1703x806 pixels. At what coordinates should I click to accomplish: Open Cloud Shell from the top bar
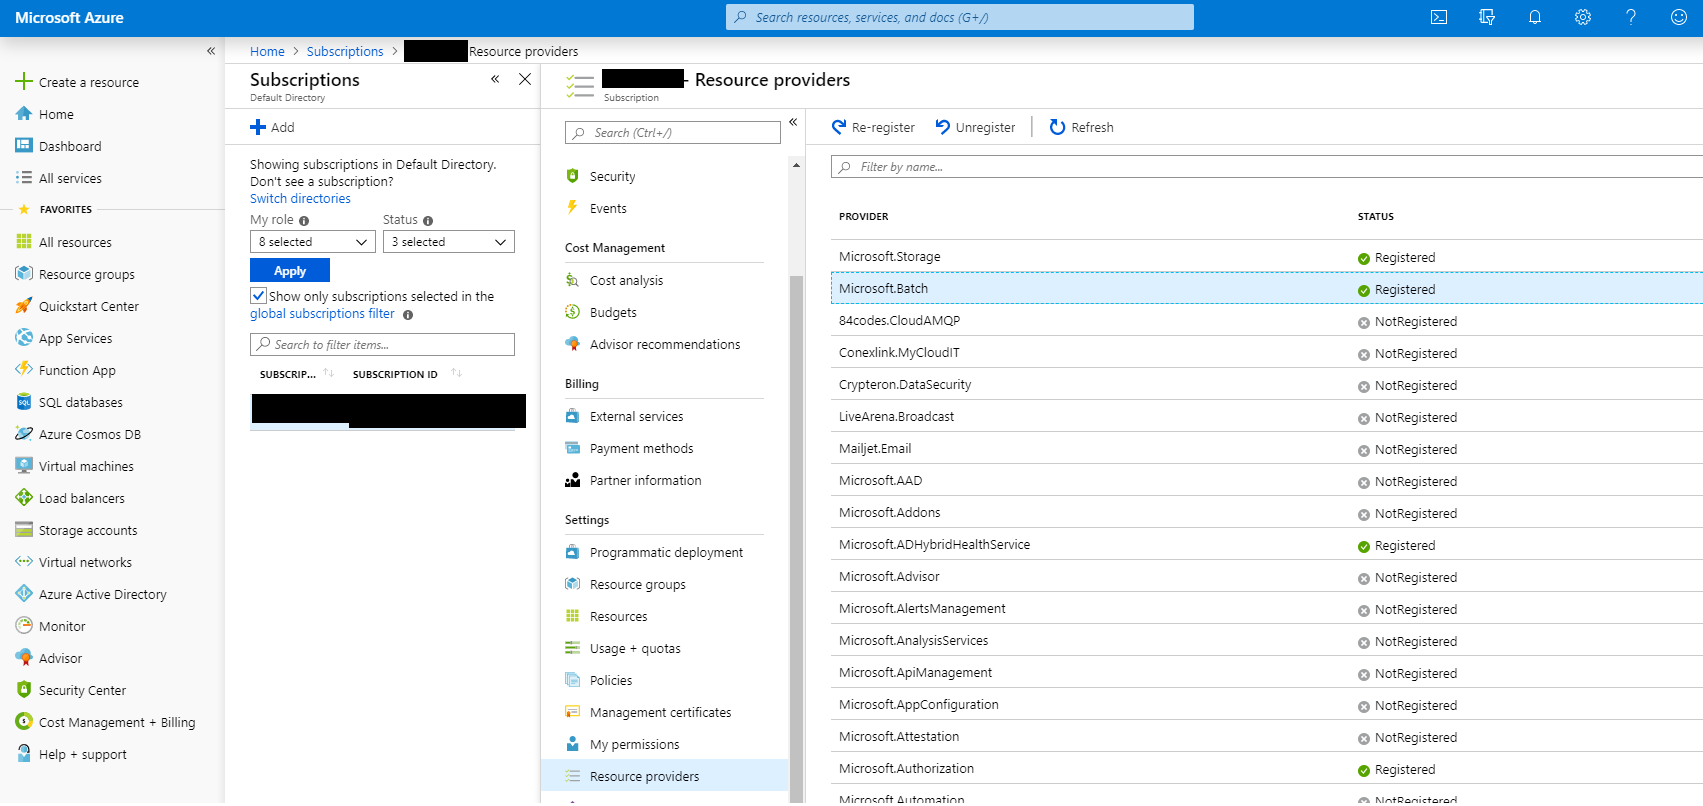pos(1439,17)
